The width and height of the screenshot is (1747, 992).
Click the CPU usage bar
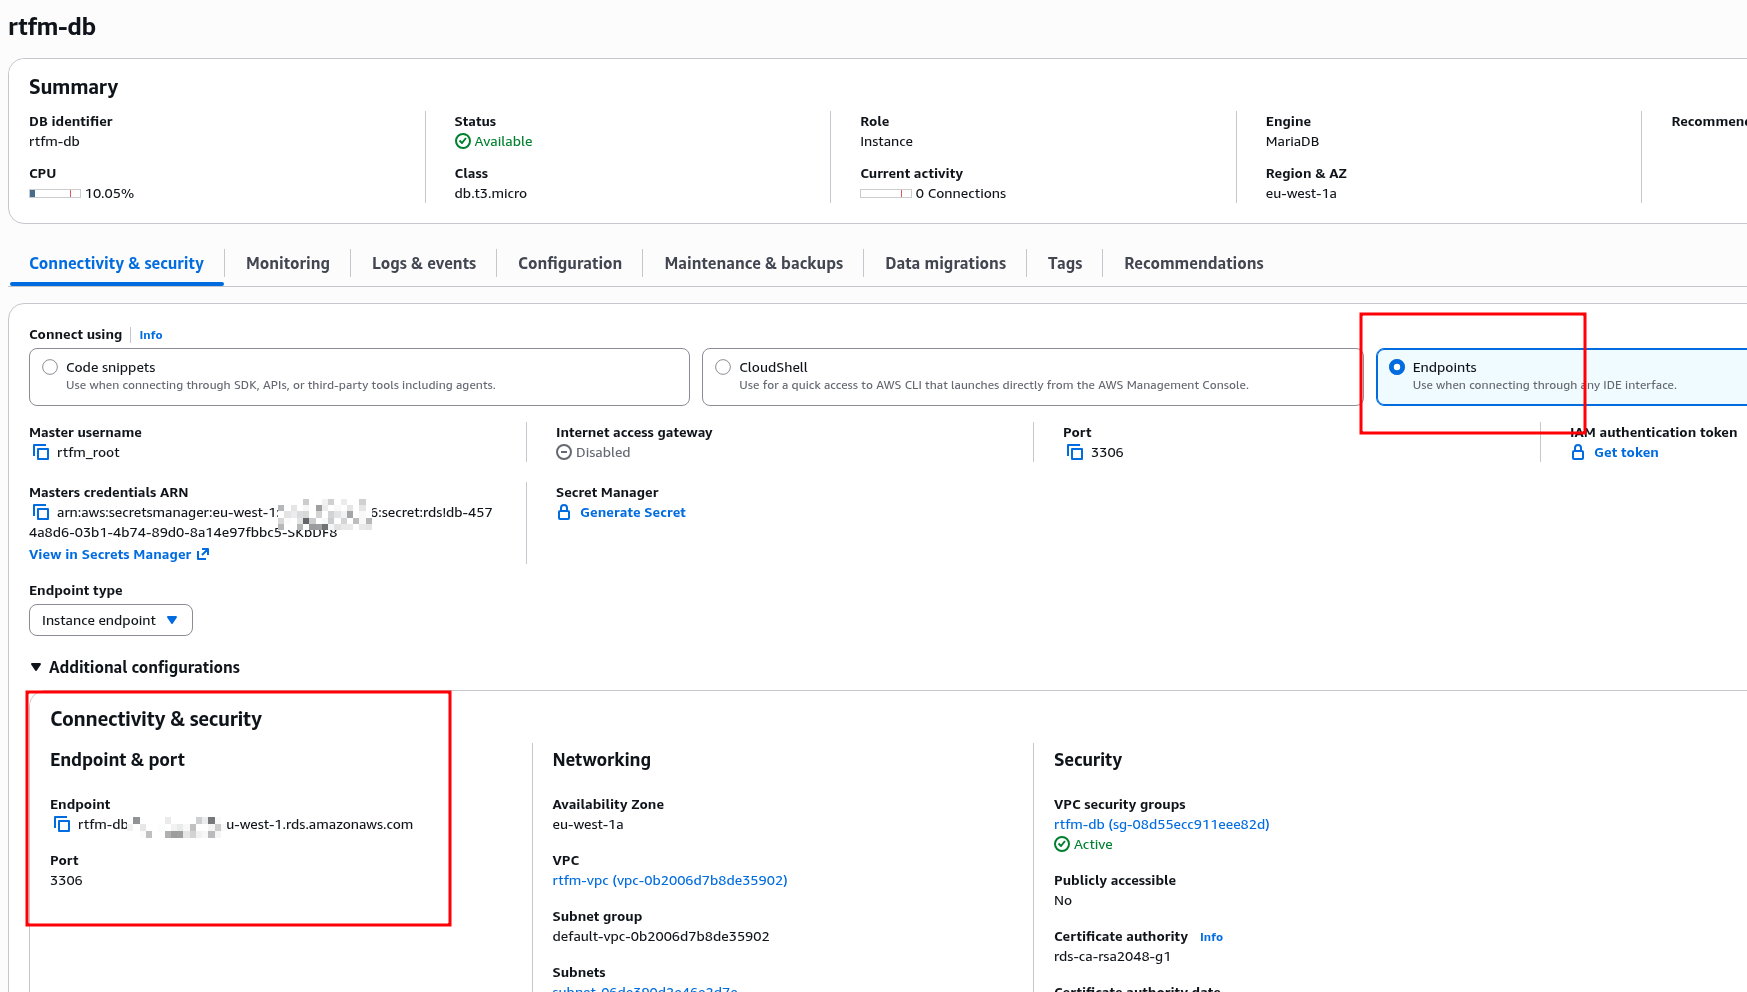[x=55, y=194]
